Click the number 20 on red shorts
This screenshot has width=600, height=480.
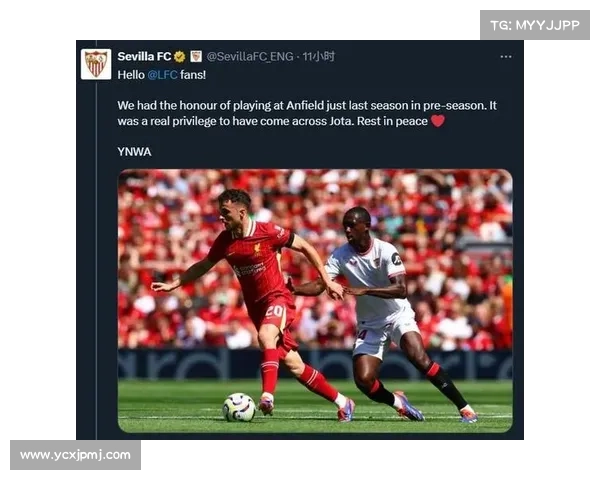(x=274, y=311)
